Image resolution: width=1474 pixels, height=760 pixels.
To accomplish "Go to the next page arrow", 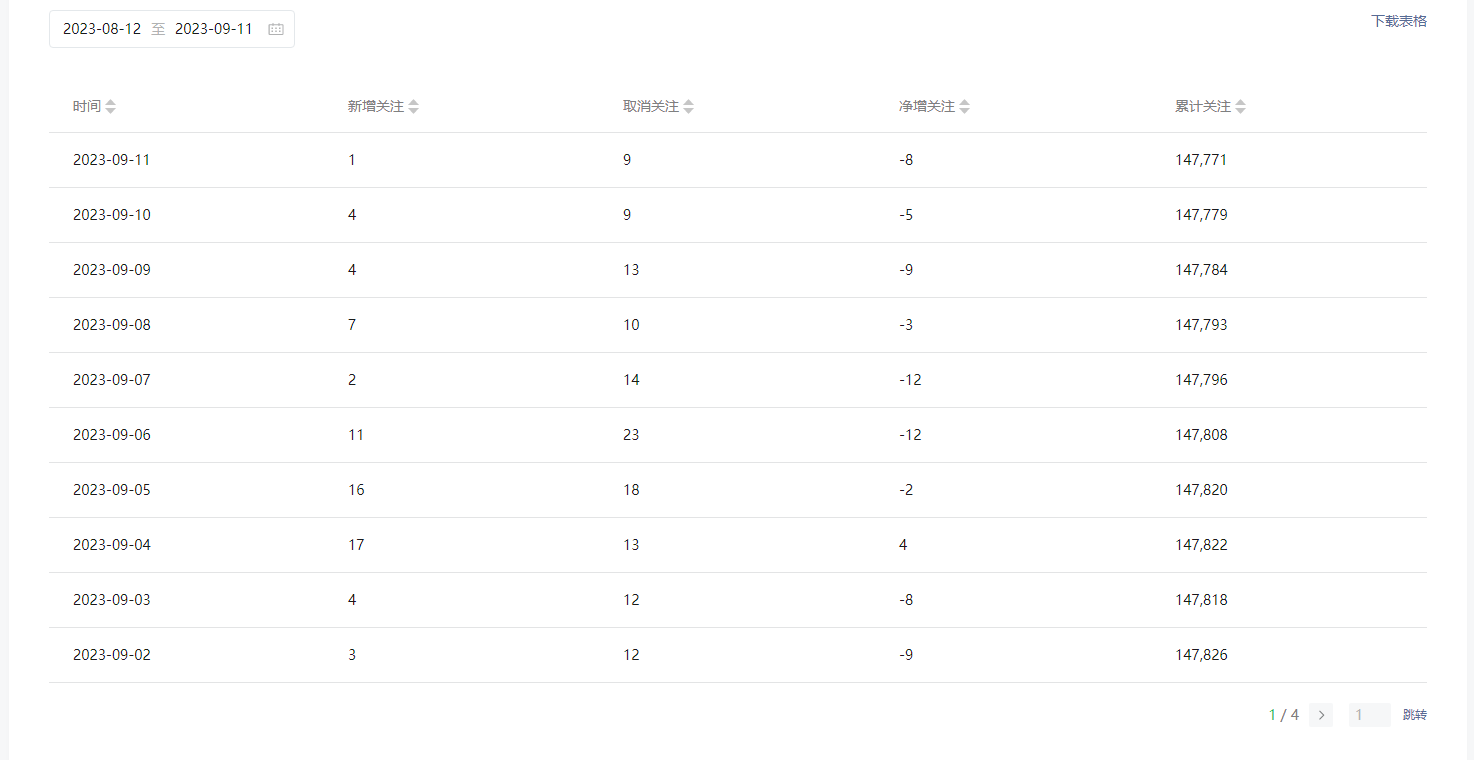I will click(1321, 715).
